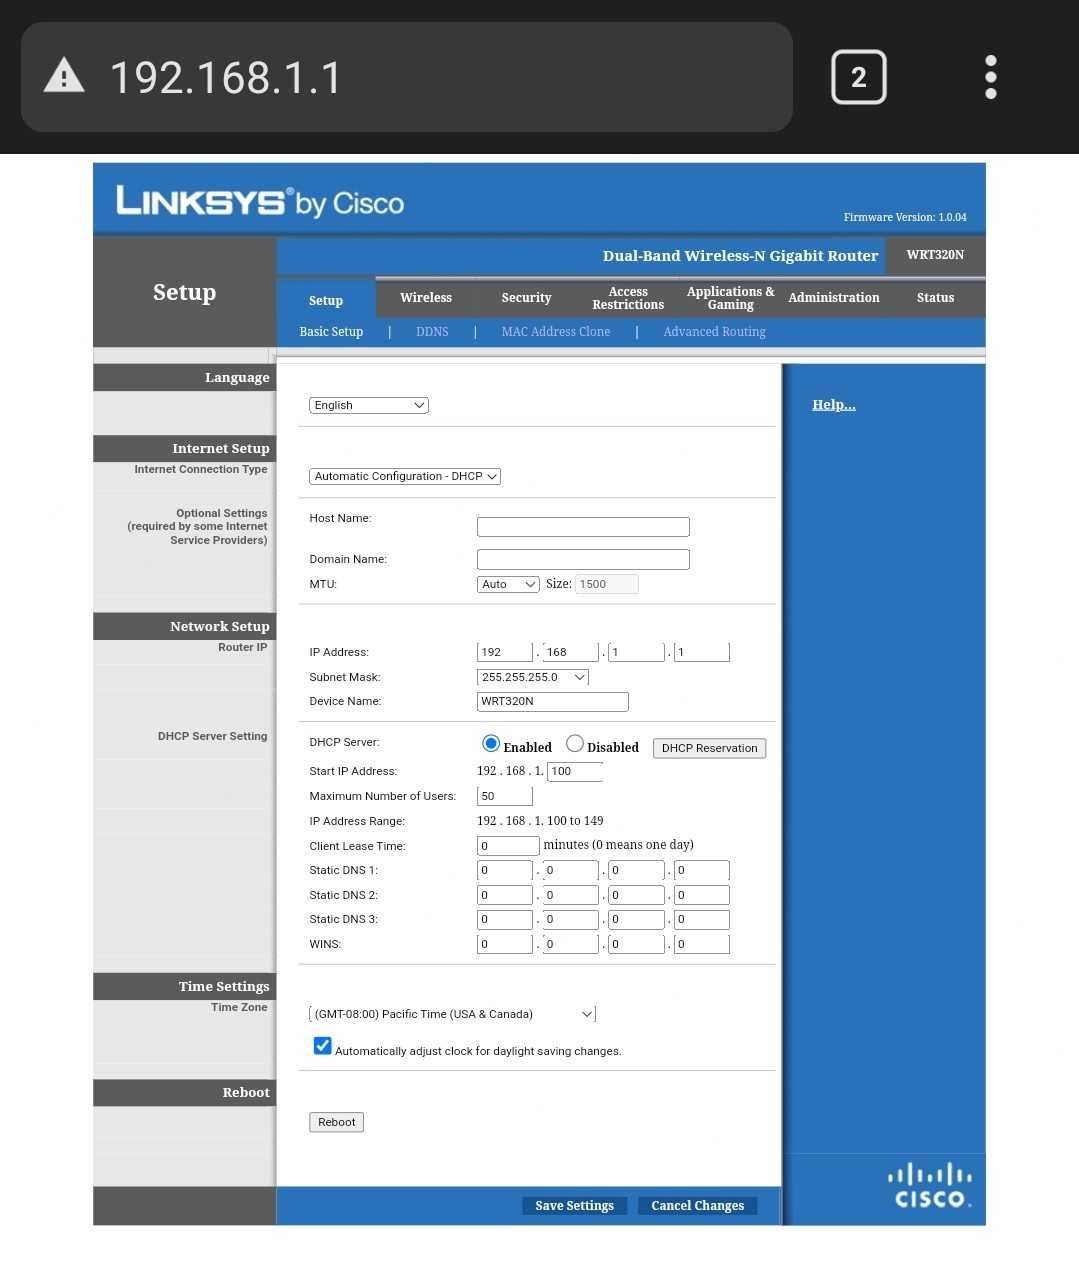
Task: Select the Enabled DHCP Server radio button
Action: pyautogui.click(x=490, y=743)
